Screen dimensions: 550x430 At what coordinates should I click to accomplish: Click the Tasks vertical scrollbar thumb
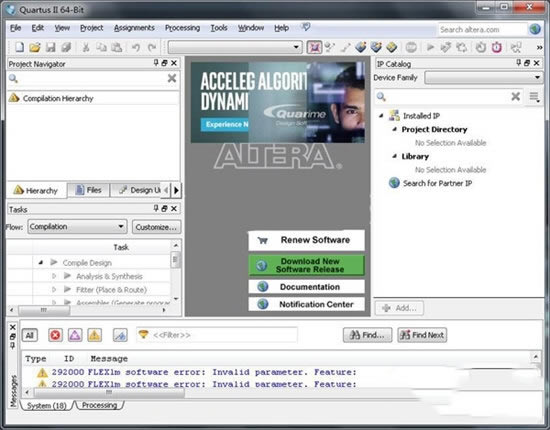(175, 260)
